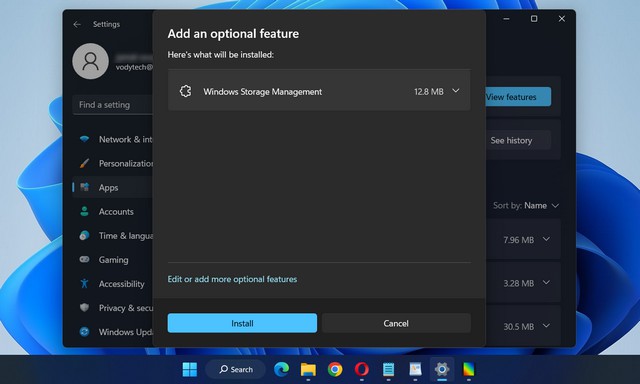Close the Settings window

point(562,19)
